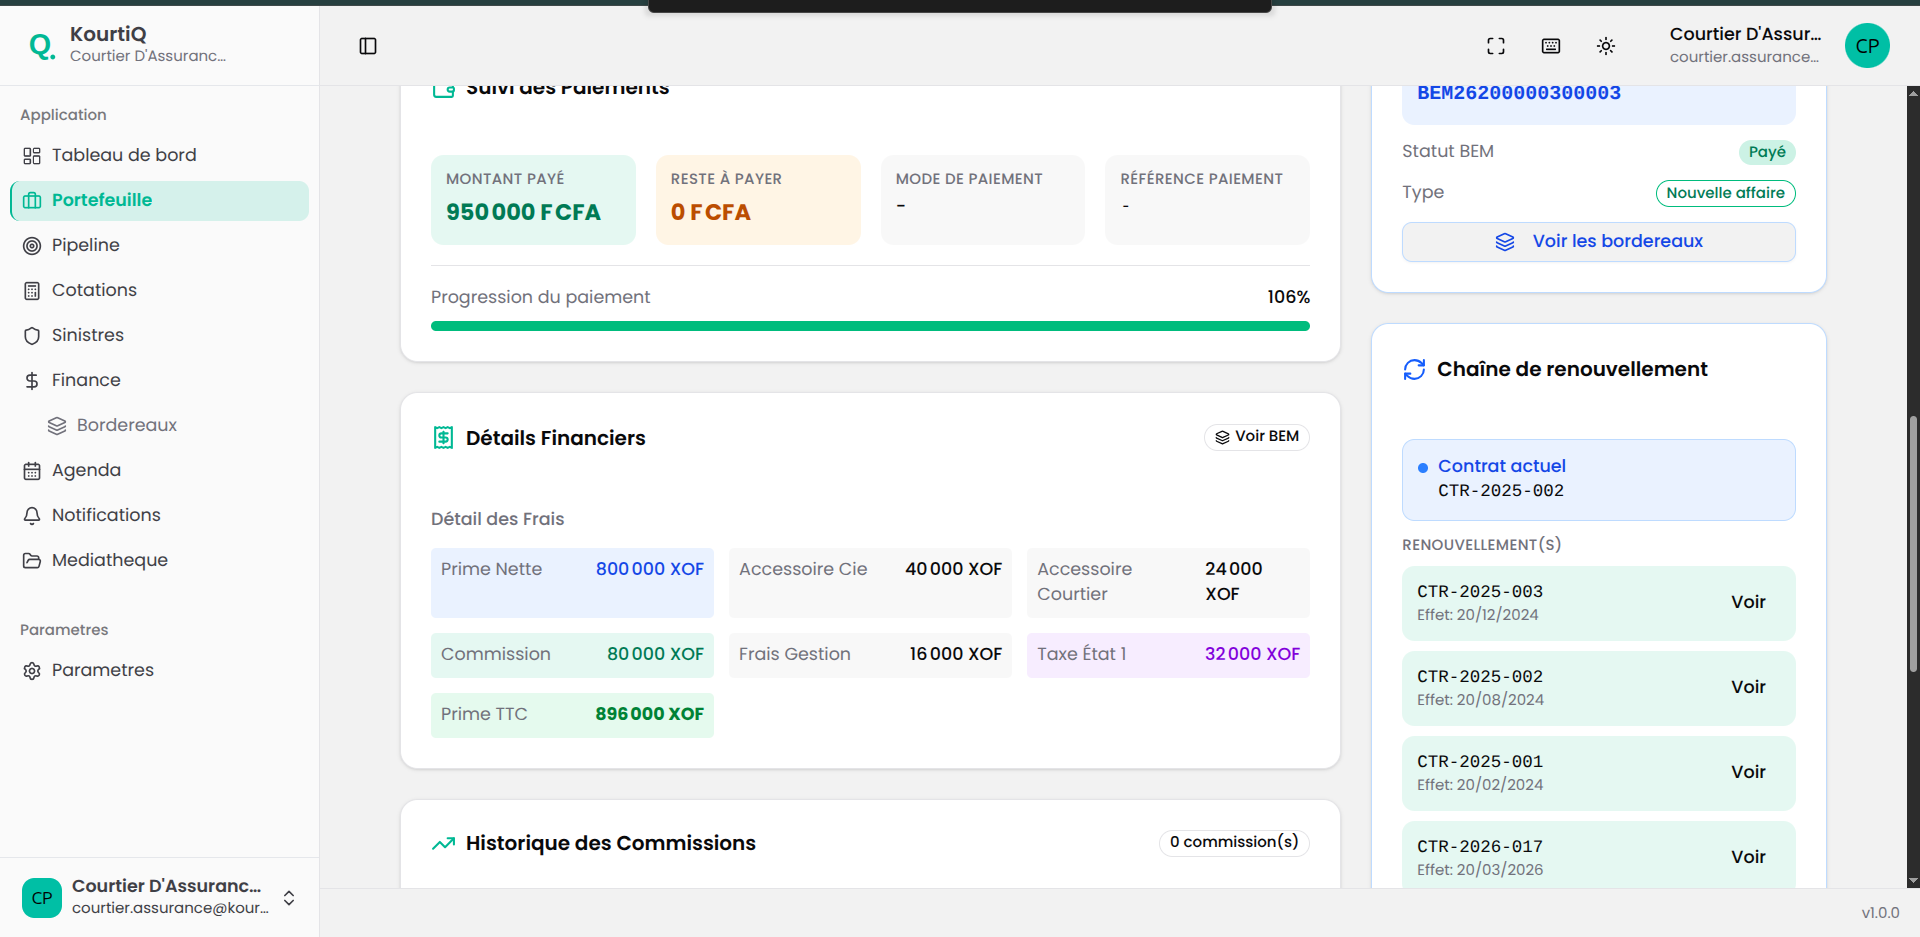This screenshot has height=937, width=1920.
Task: Open the Parametres settings item
Action: click(102, 670)
